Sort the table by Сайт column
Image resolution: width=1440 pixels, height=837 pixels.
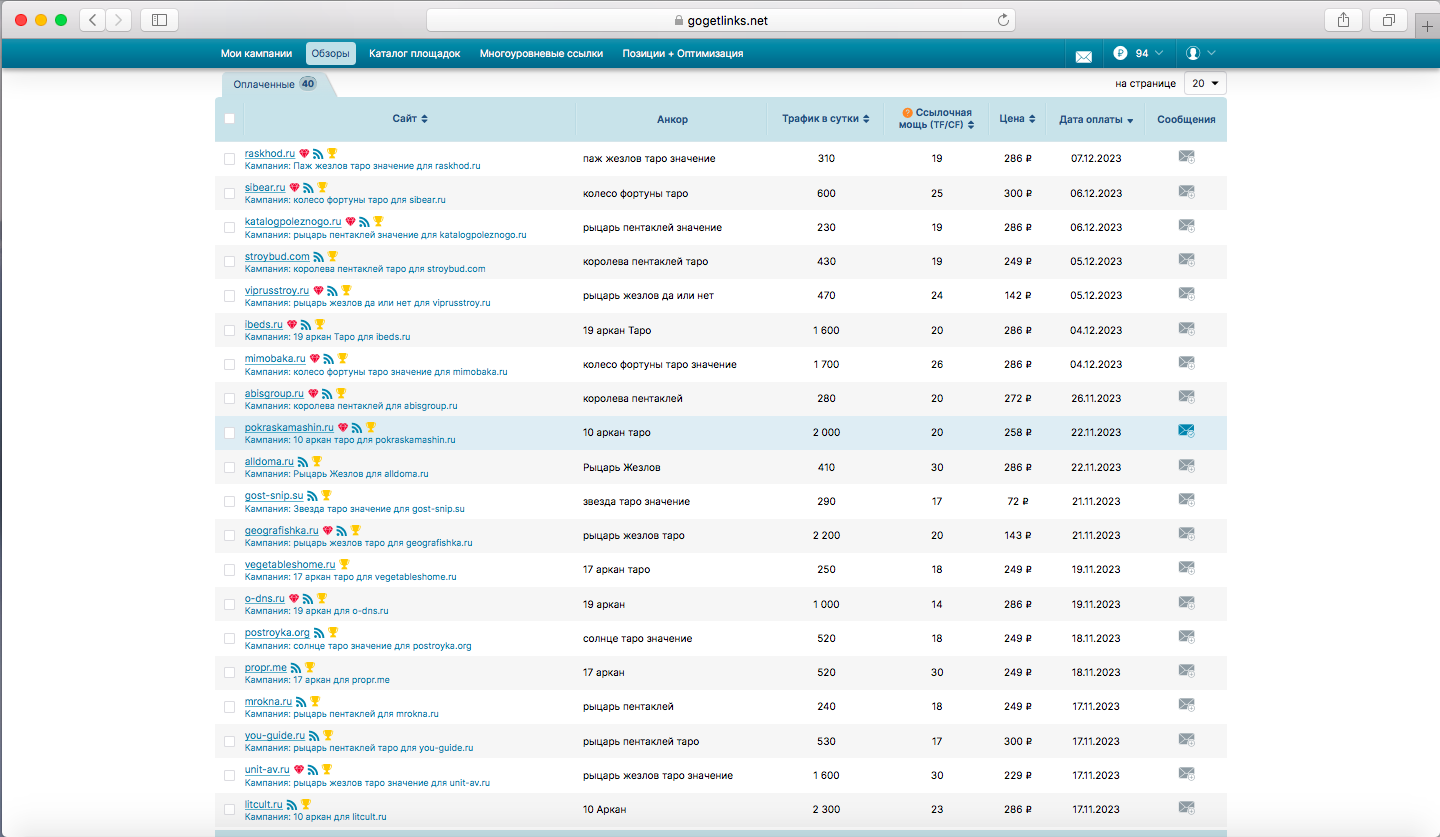410,119
